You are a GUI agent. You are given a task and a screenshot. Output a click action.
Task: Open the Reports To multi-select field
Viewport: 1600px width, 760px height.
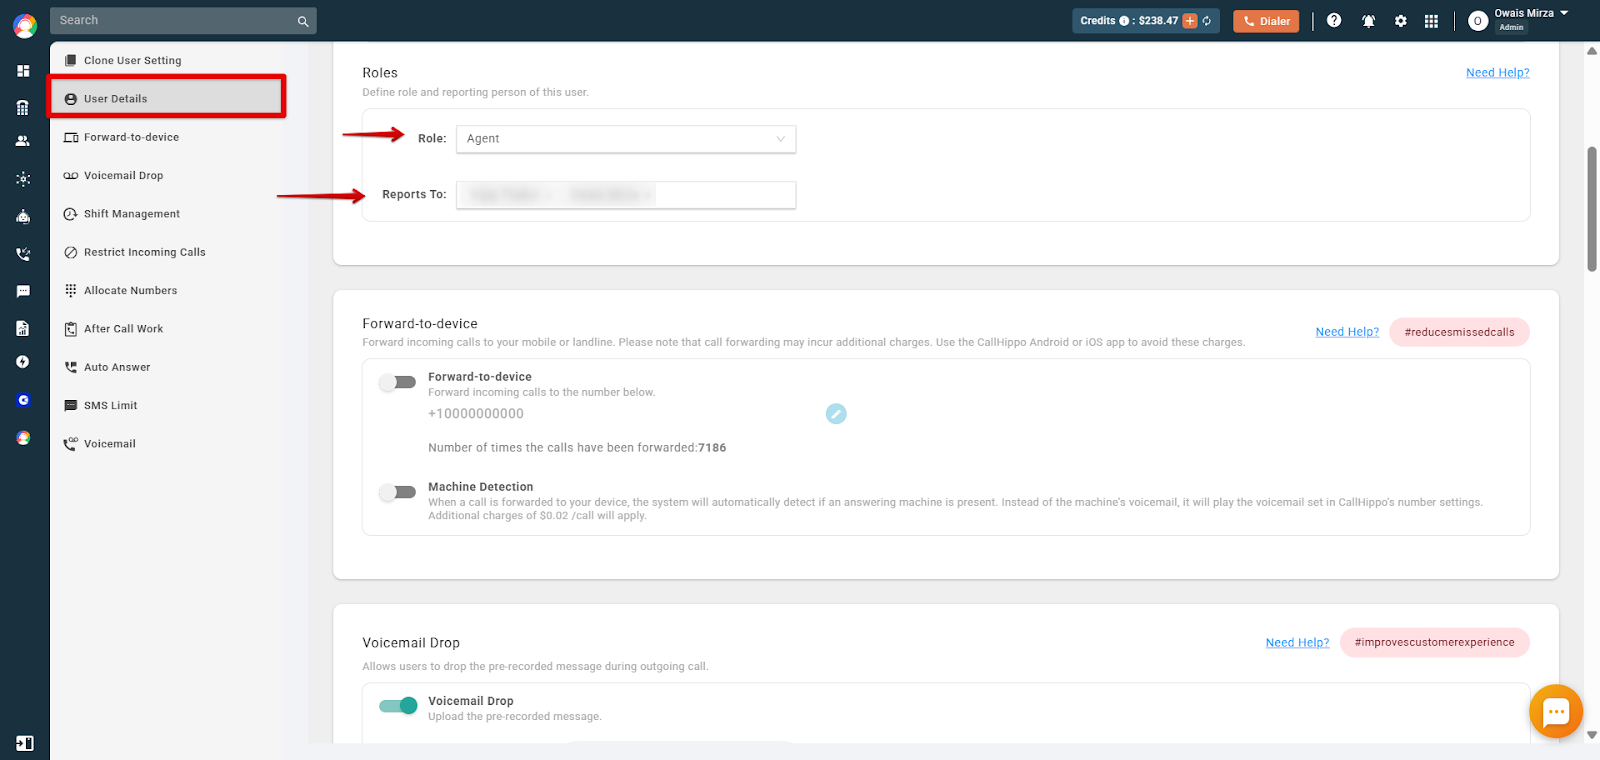click(626, 195)
